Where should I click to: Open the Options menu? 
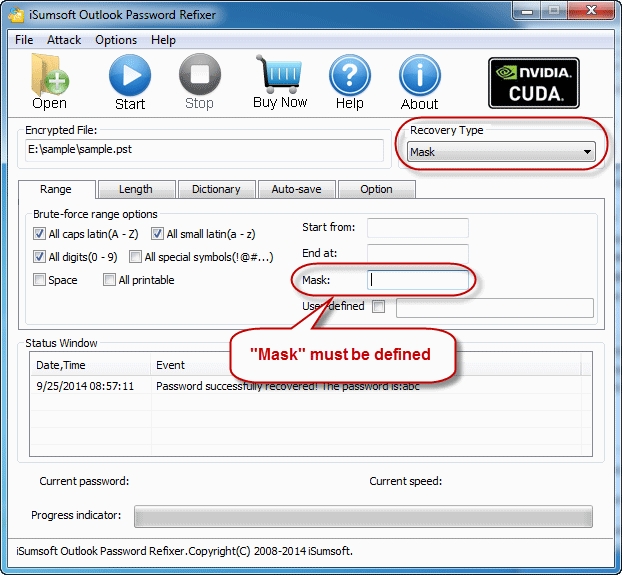pyautogui.click(x=116, y=40)
